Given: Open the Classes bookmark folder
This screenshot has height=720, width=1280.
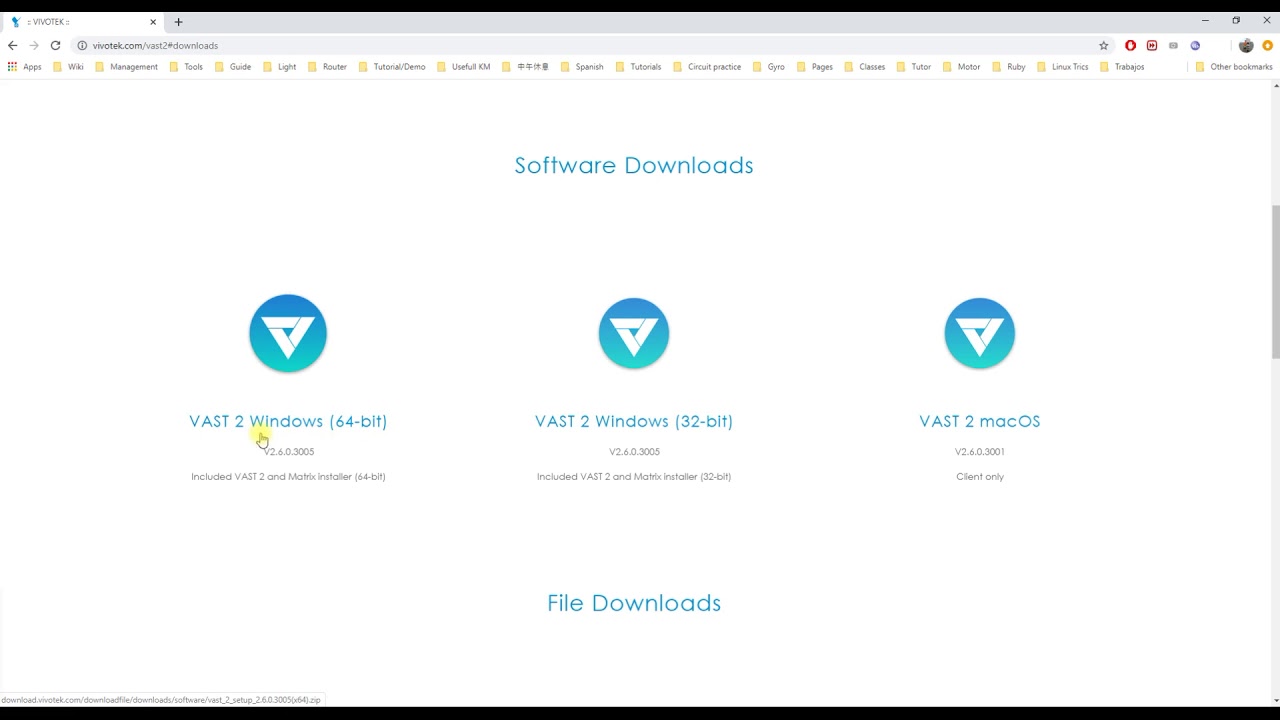Looking at the screenshot, I should (x=864, y=67).
